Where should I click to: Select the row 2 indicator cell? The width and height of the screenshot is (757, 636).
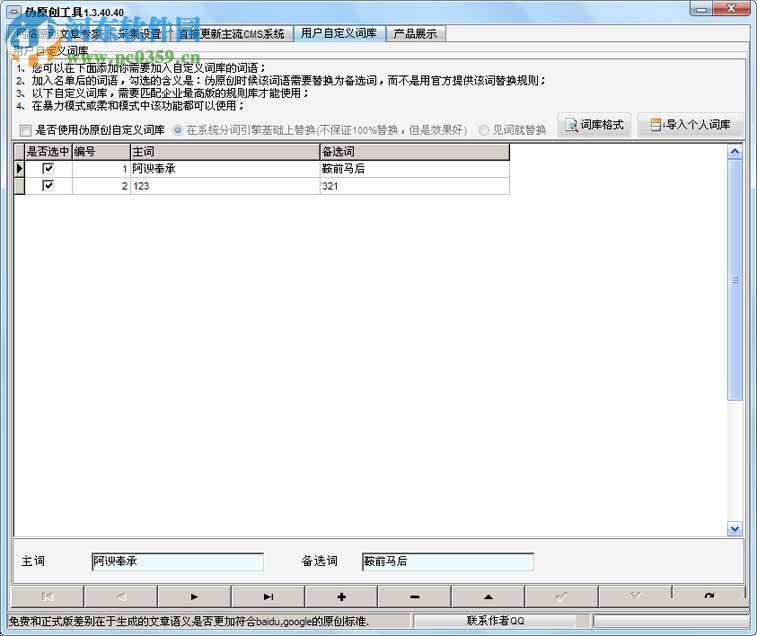[19, 186]
